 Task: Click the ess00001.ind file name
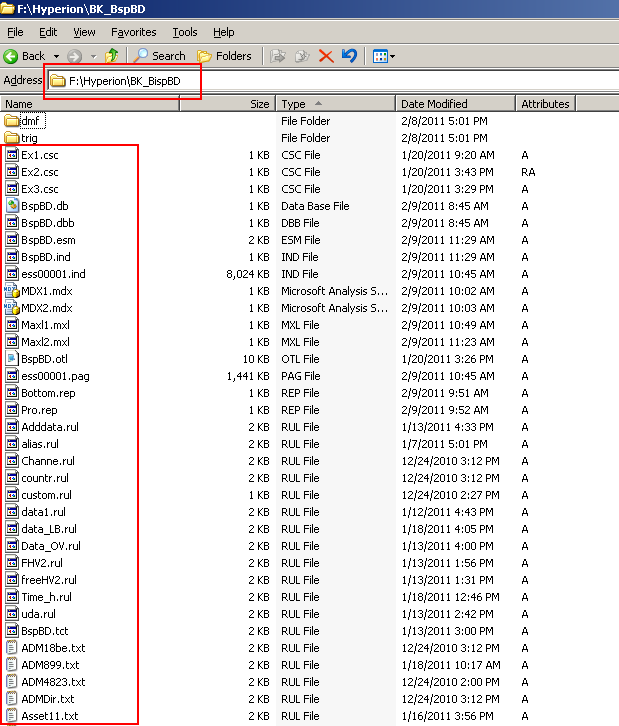53,274
